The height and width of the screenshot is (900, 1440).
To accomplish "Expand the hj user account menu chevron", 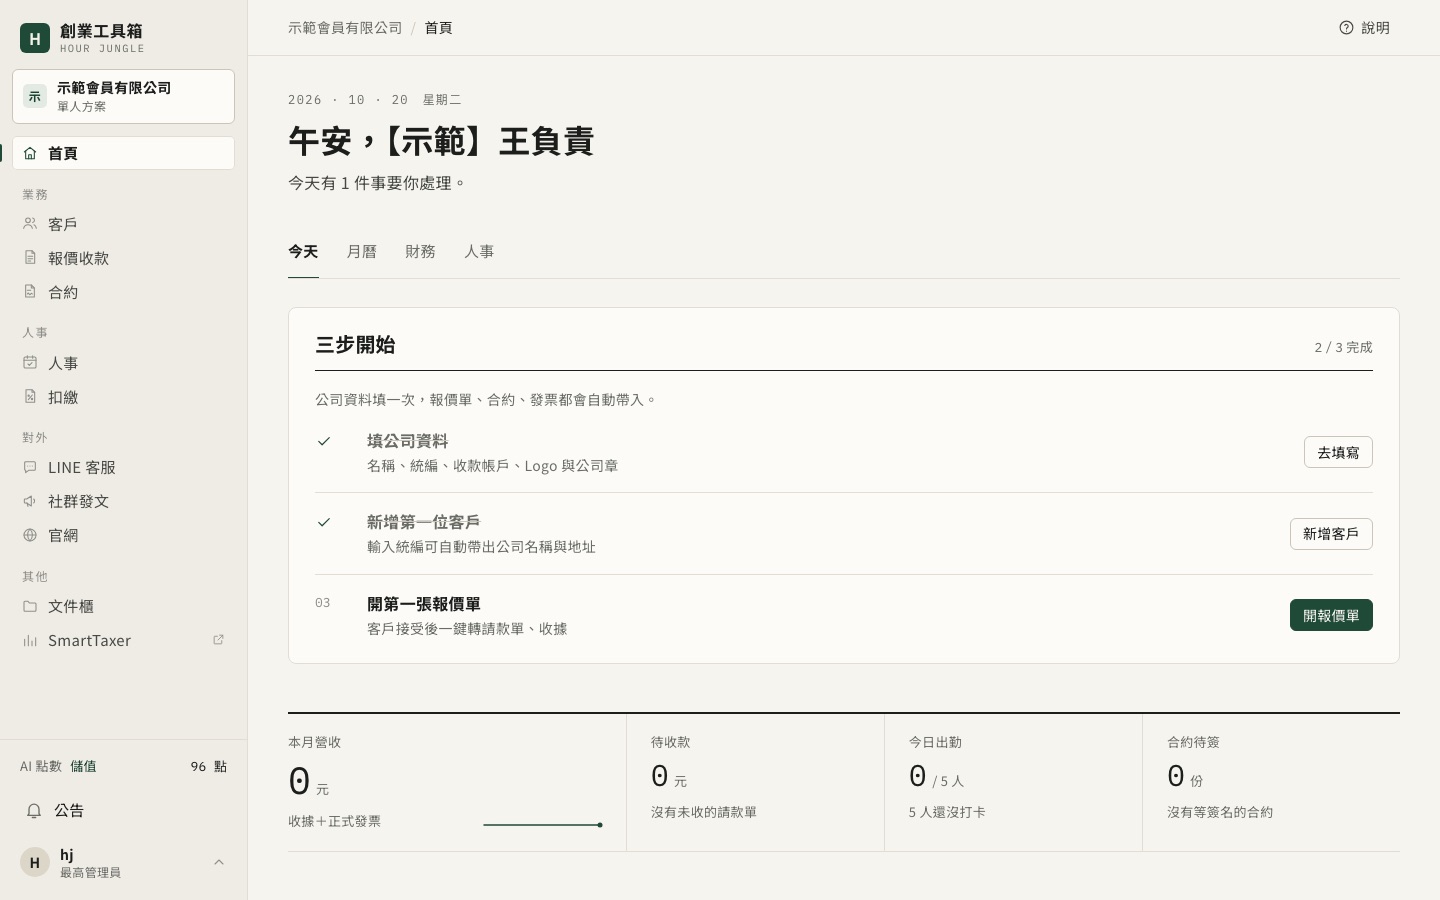I will pos(219,862).
